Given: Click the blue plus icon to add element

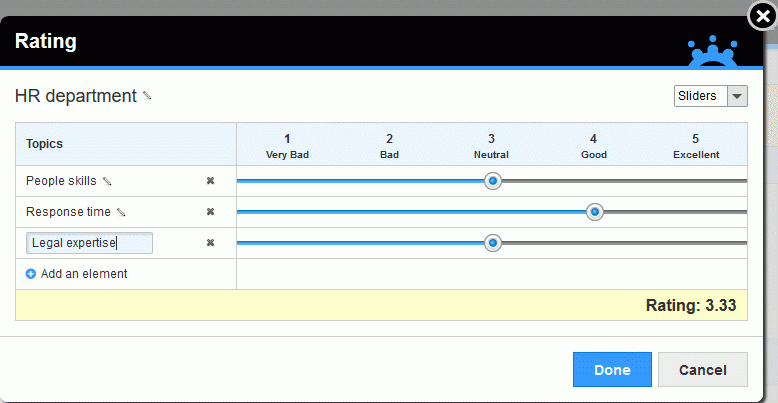Looking at the screenshot, I should [x=31, y=274].
